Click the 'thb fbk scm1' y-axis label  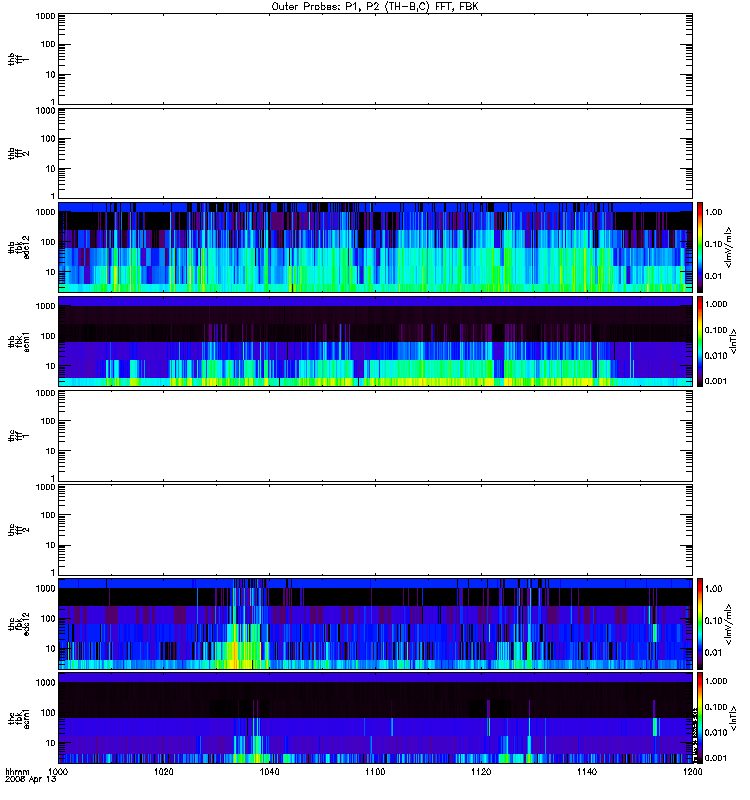18,341
